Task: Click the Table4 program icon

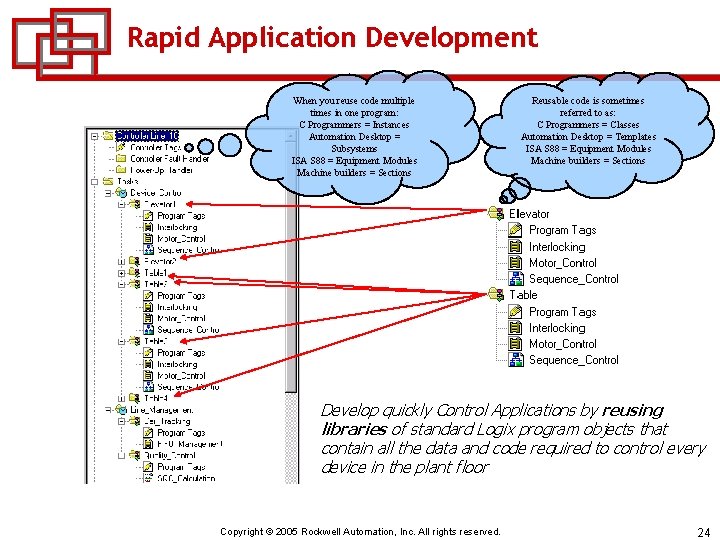Action: point(135,398)
